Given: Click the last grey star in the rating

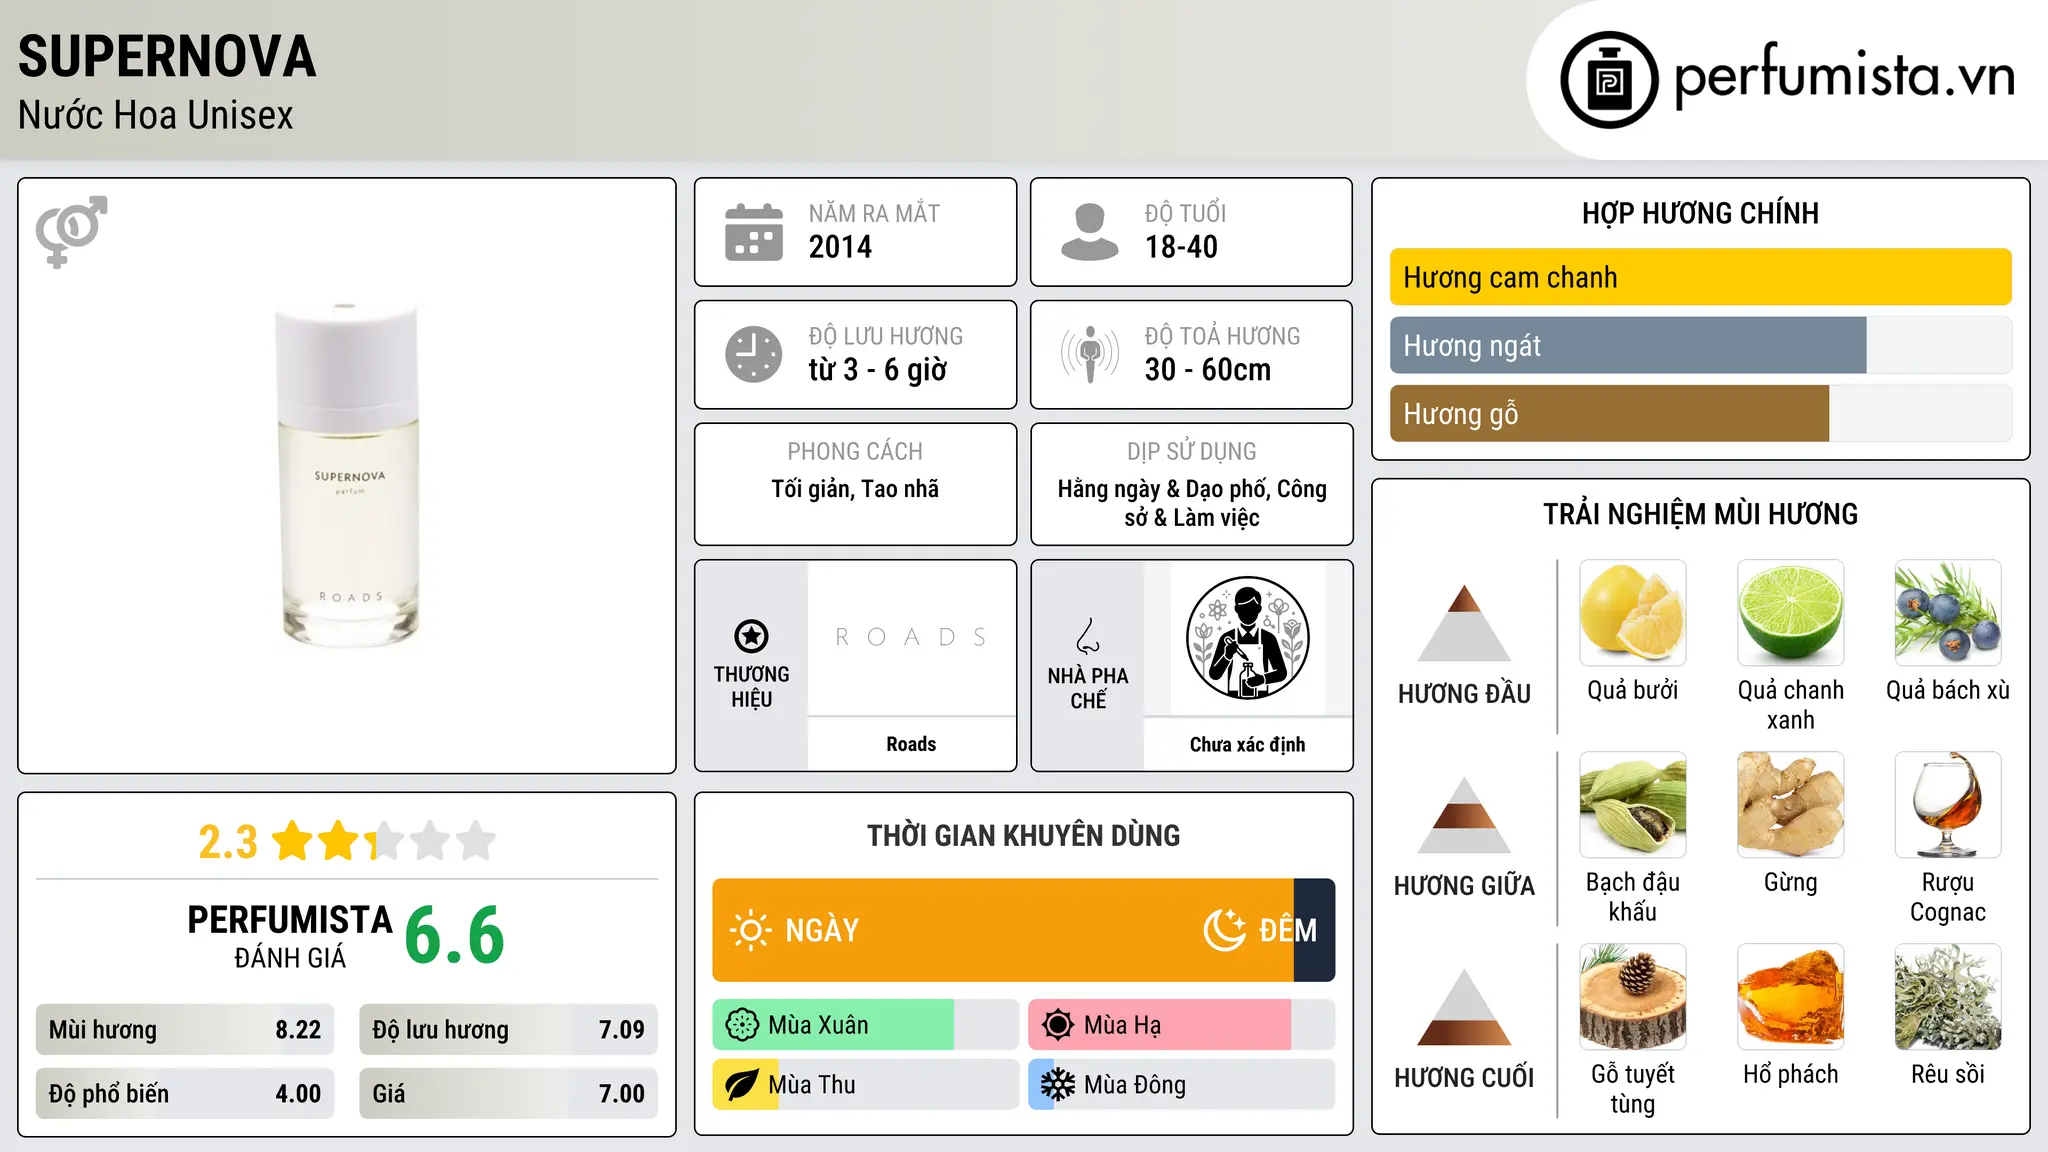Looking at the screenshot, I should pos(476,841).
